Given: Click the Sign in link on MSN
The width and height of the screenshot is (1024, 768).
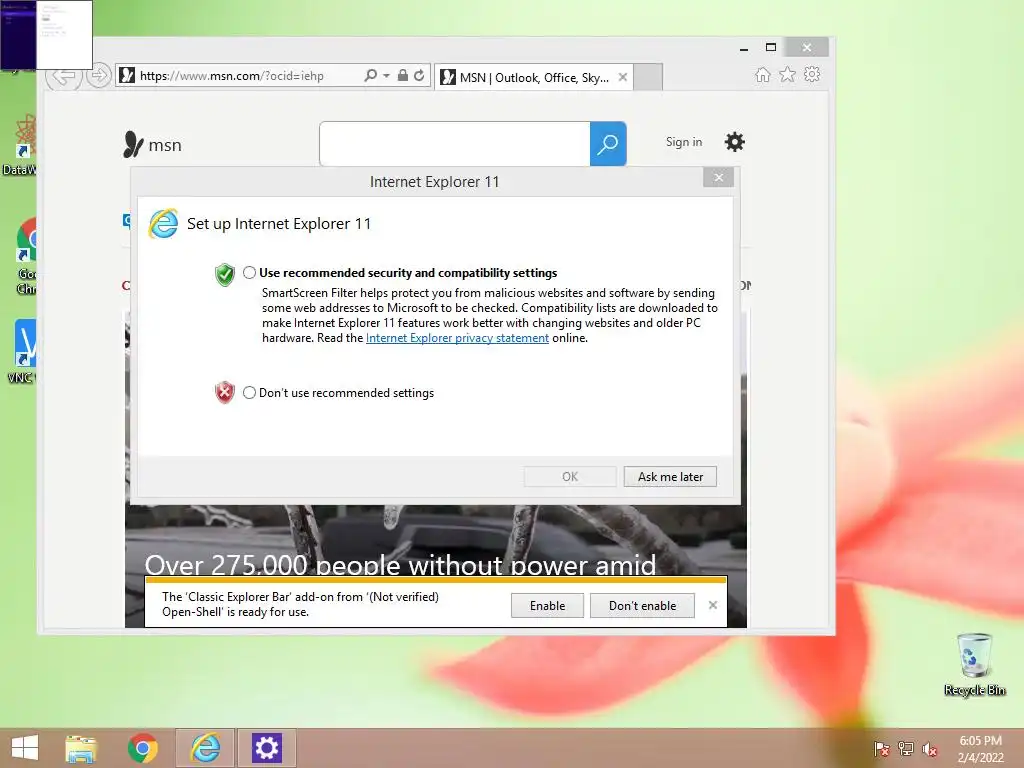Looking at the screenshot, I should 684,142.
